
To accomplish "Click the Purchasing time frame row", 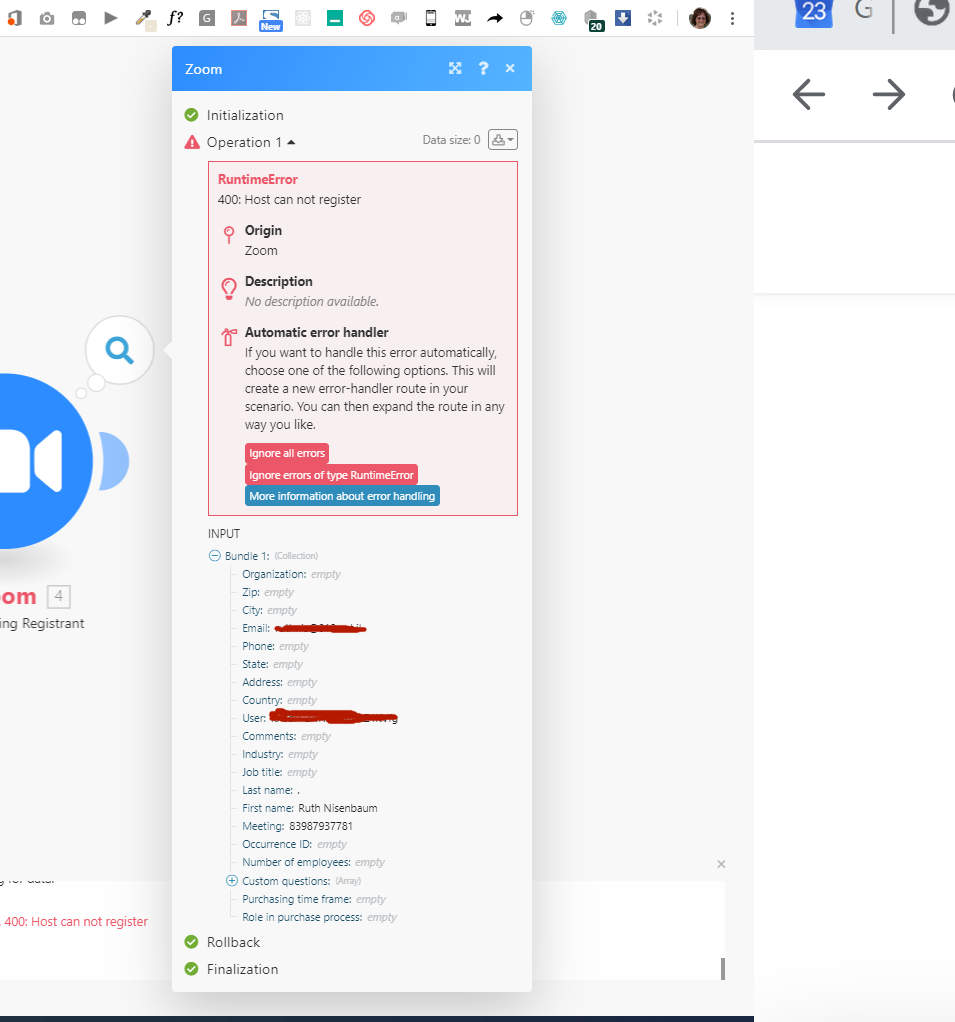I will click(314, 899).
